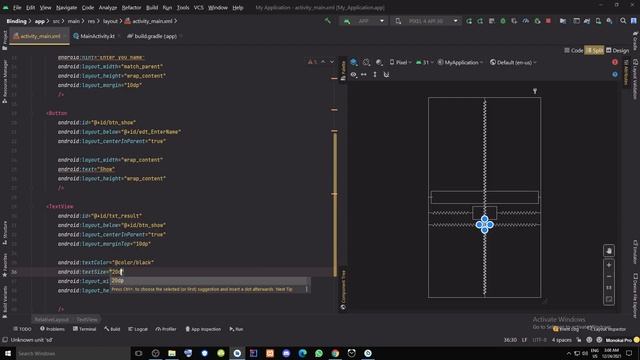The width and height of the screenshot is (640, 360).
Task: Open the Default (en-us) locale dropdown
Action: [x=513, y=62]
